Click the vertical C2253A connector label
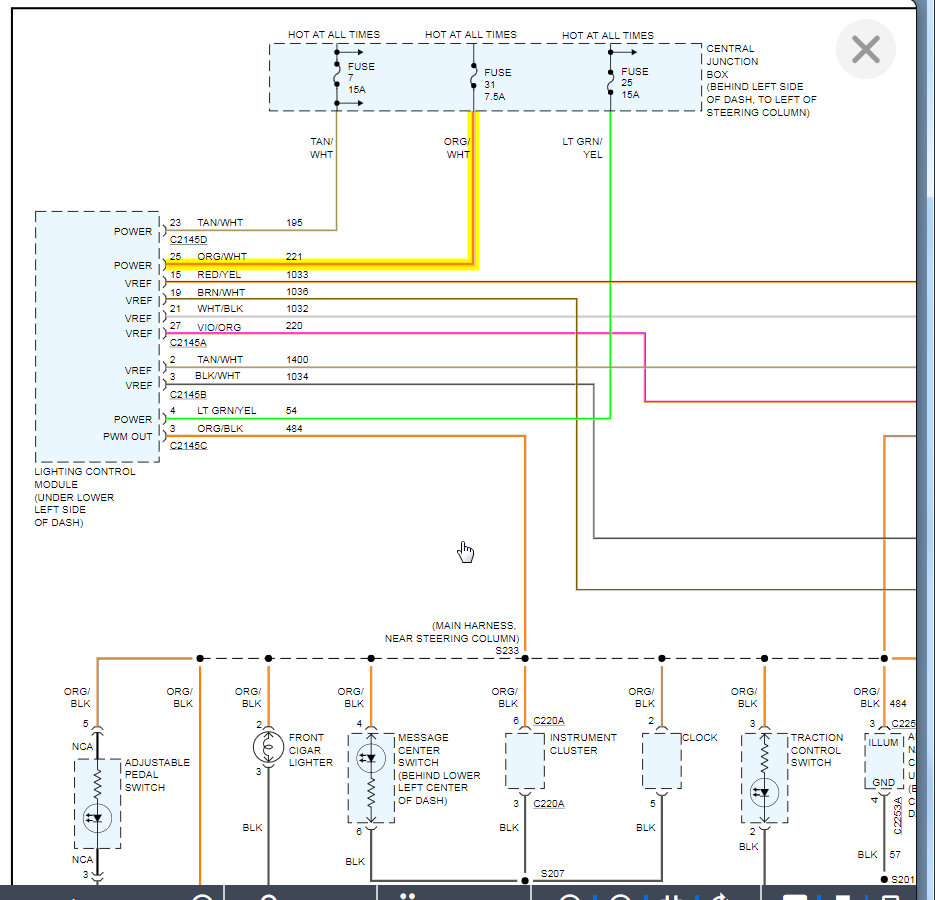 (897, 815)
